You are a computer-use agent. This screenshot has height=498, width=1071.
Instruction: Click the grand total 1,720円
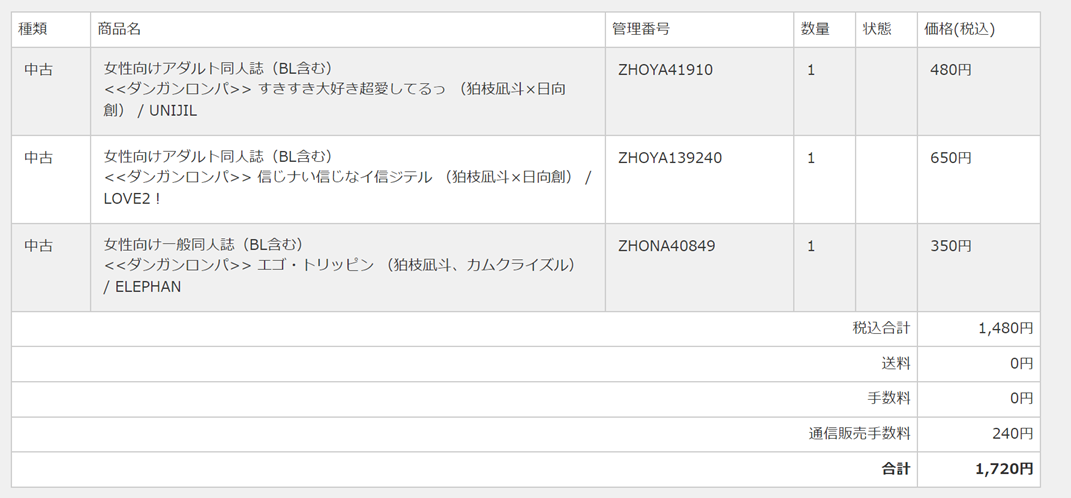pyautogui.click(x=1004, y=469)
